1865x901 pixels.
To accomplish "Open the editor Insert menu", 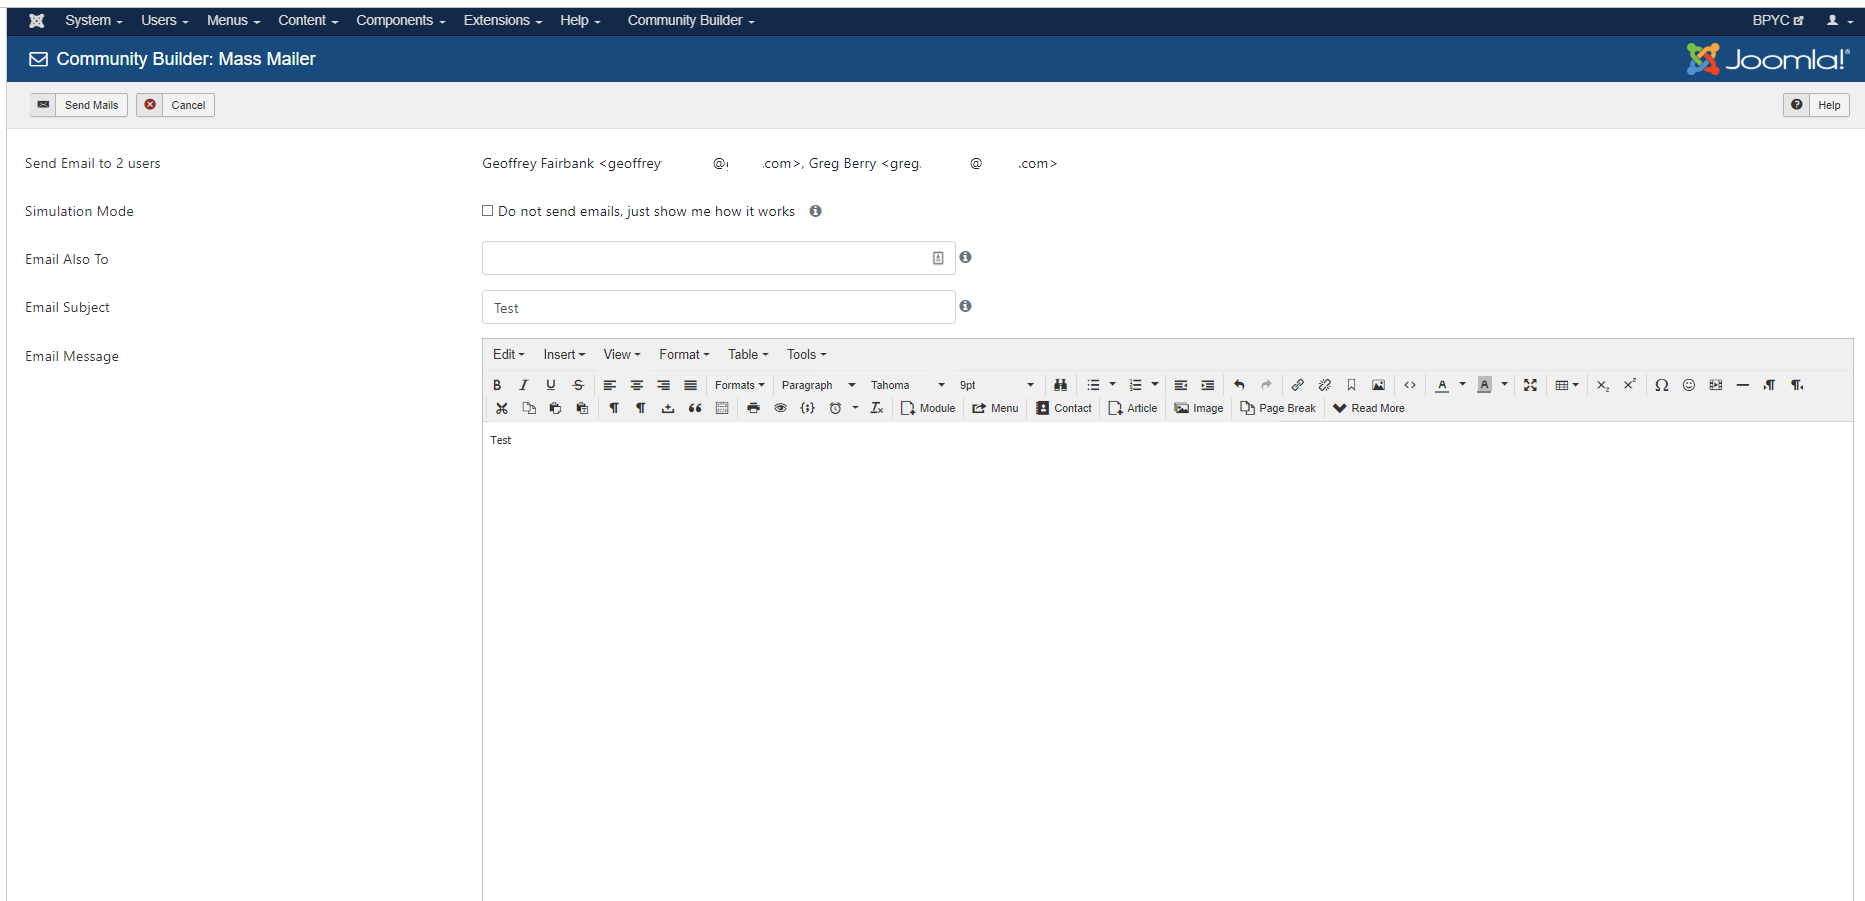I will coord(564,355).
